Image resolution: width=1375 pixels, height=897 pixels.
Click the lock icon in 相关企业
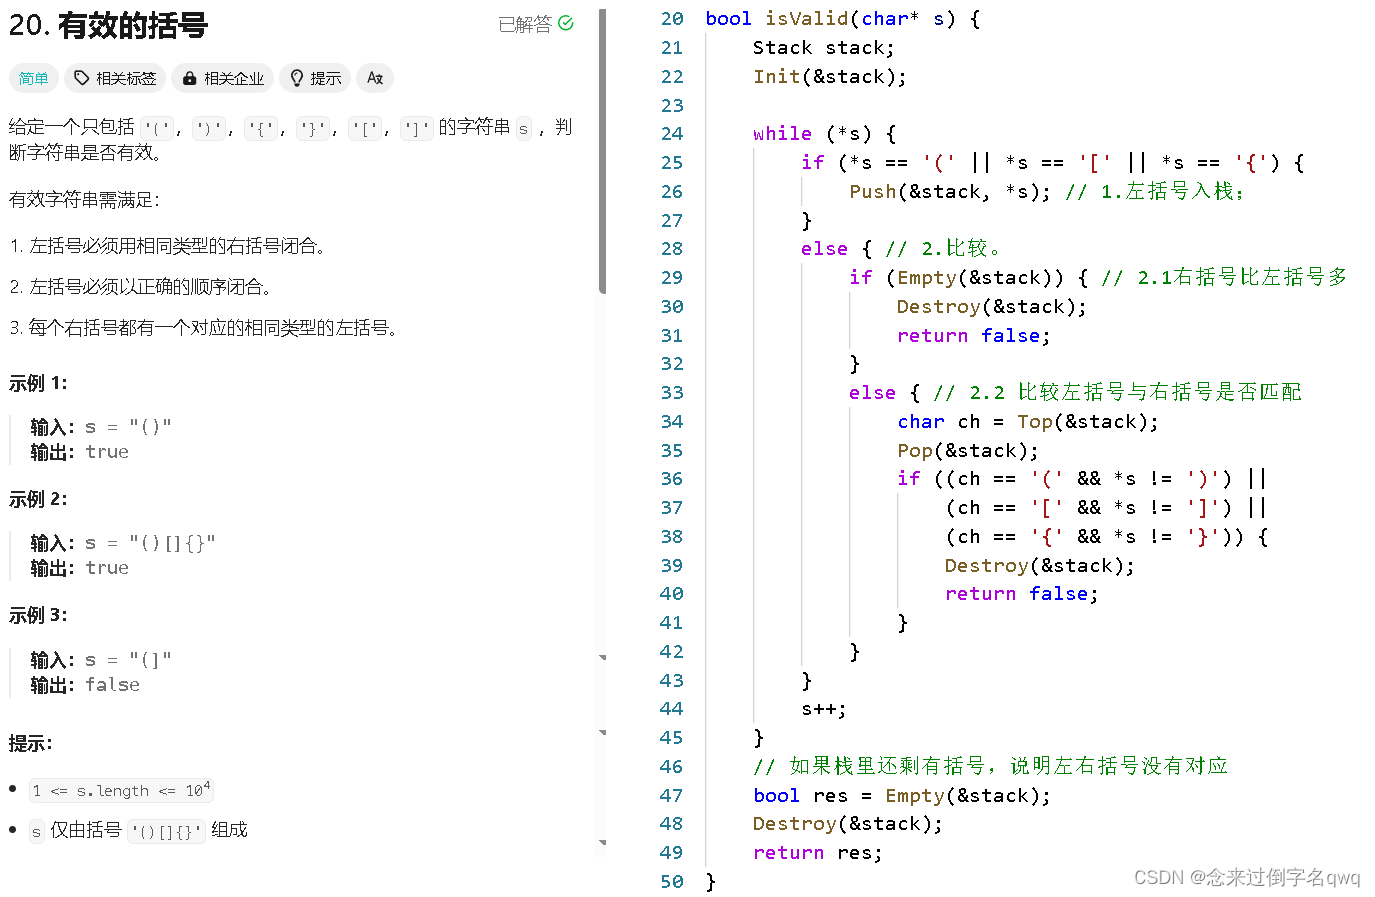coord(189,78)
